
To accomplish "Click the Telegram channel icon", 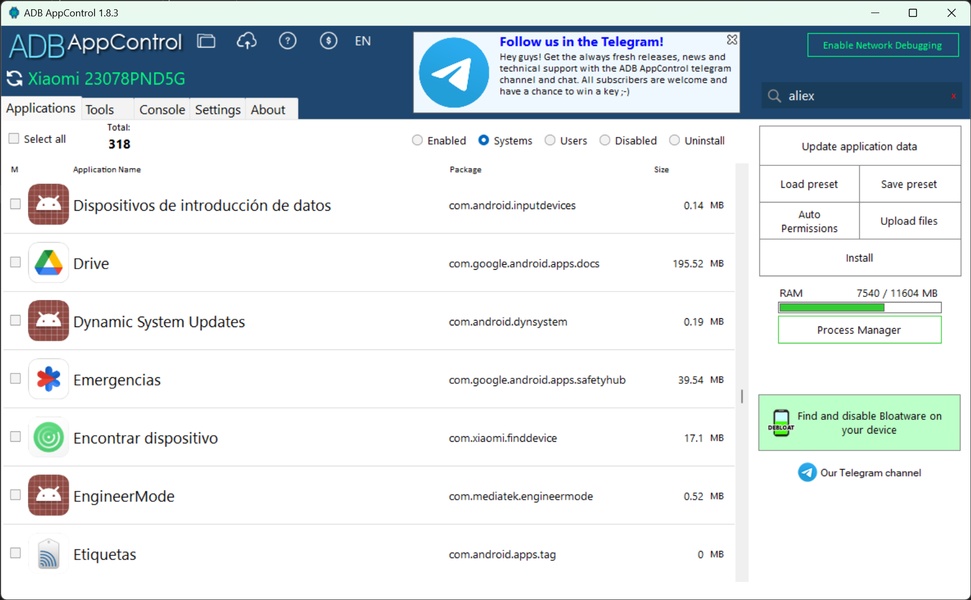I will 807,473.
